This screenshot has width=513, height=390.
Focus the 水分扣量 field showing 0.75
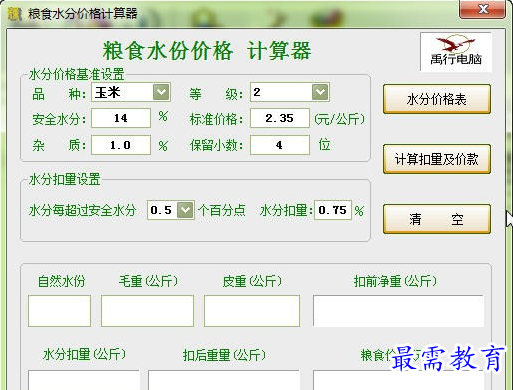pos(333,210)
